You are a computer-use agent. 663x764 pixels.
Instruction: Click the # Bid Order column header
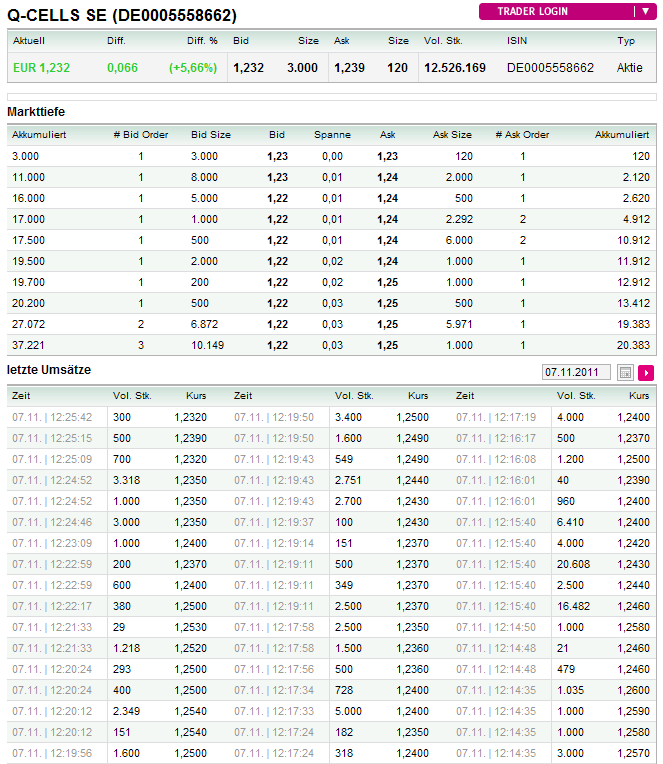pos(141,134)
